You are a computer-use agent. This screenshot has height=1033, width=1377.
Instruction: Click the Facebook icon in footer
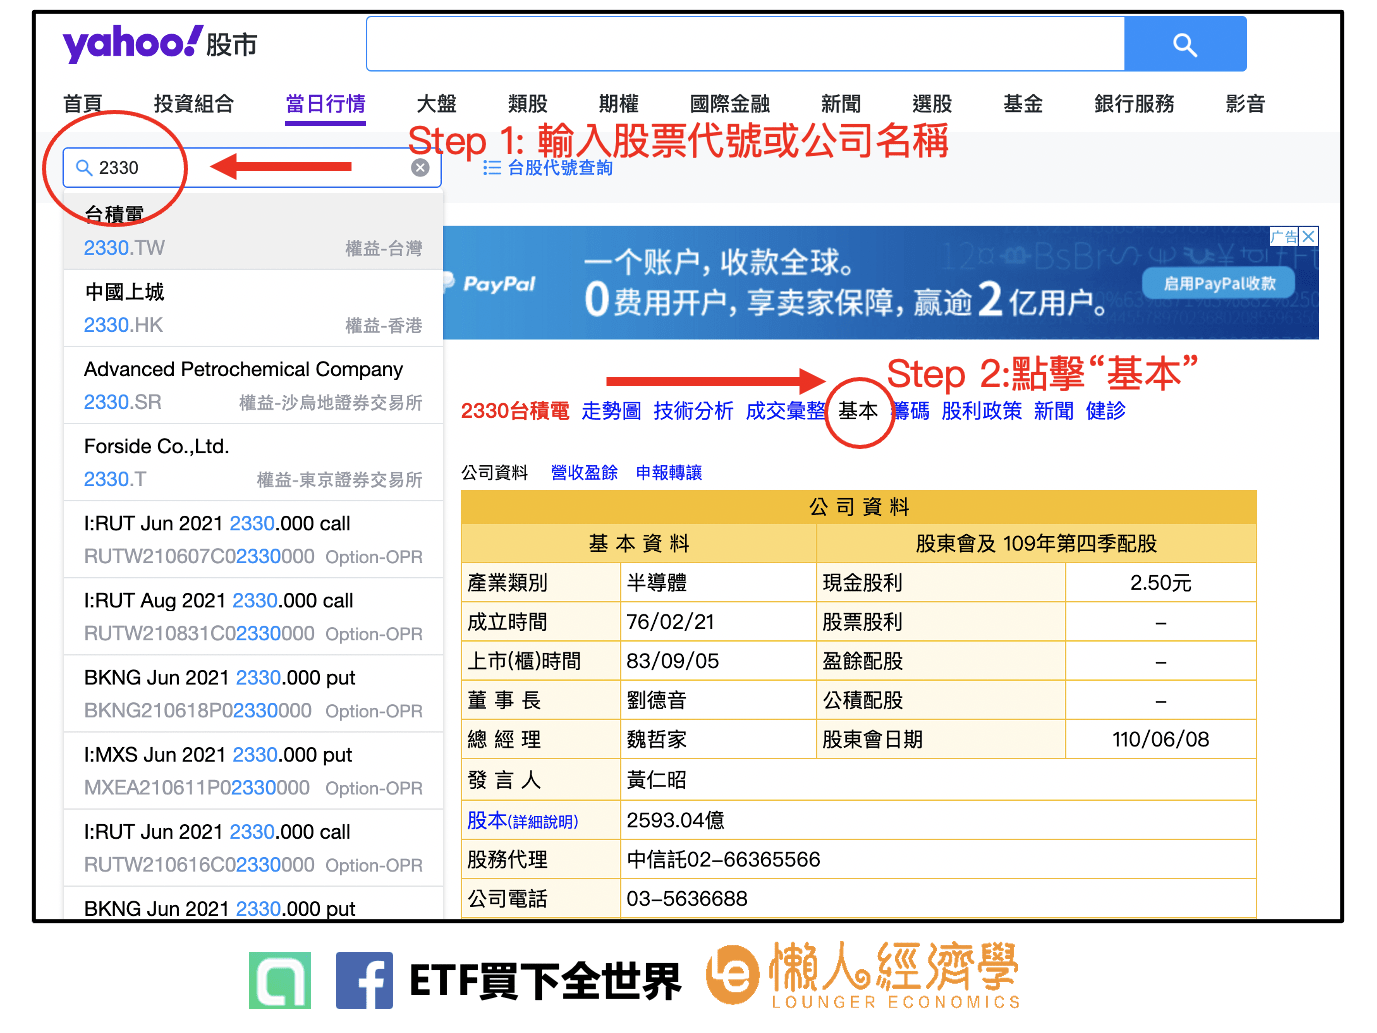[x=364, y=980]
